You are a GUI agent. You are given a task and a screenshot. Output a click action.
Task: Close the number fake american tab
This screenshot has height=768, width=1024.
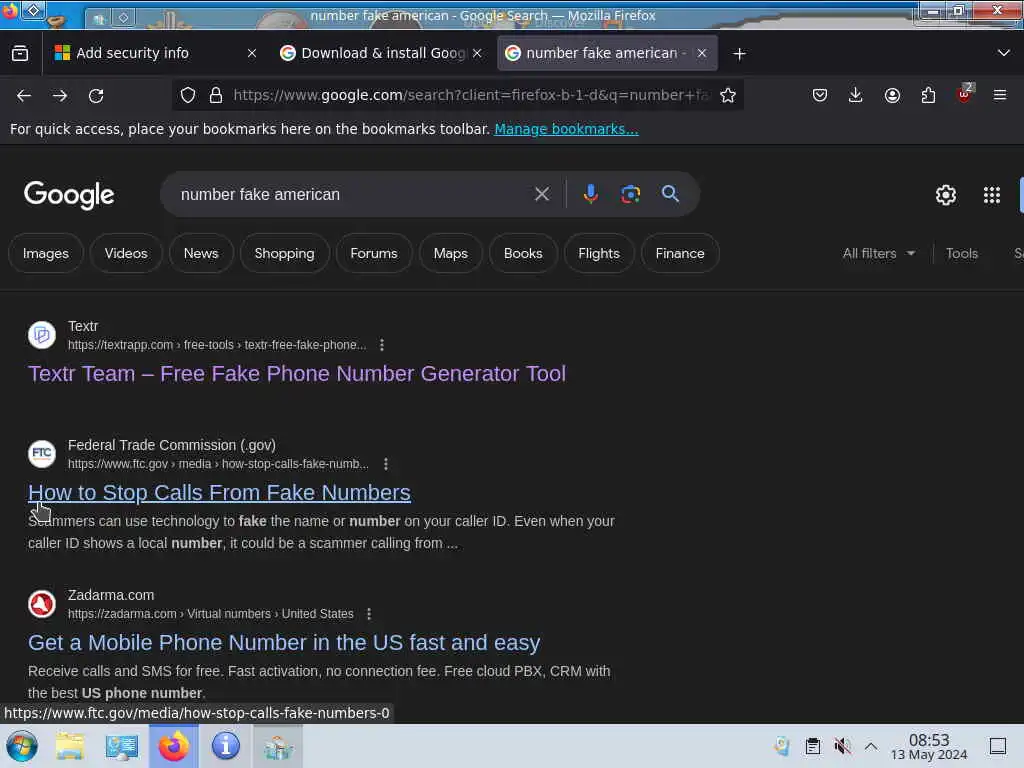(x=702, y=54)
